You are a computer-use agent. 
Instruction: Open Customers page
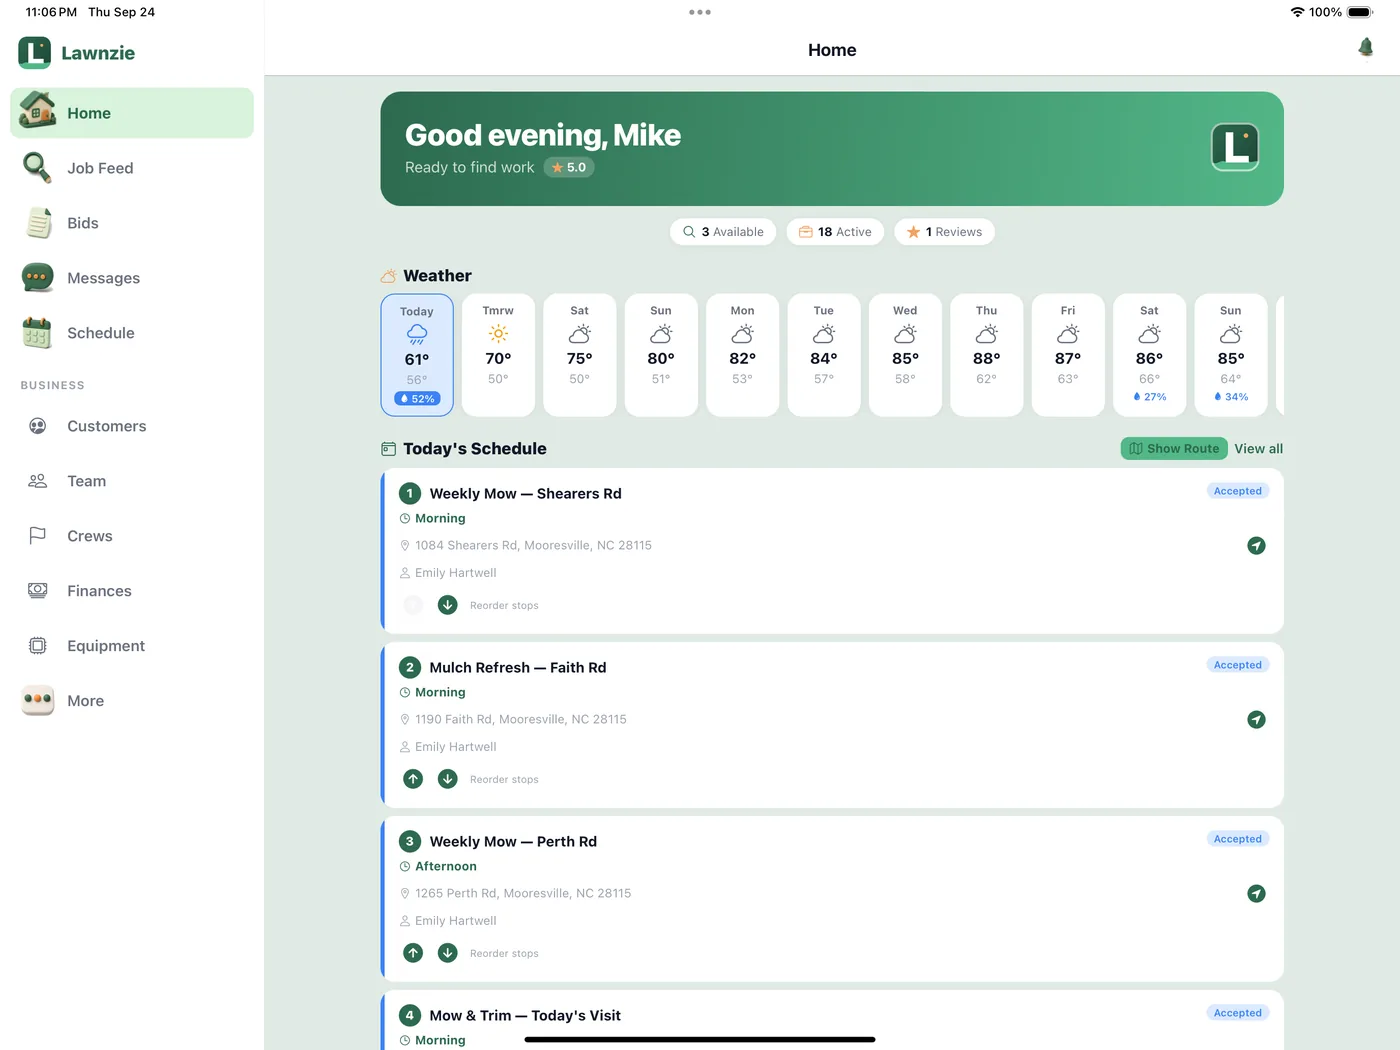132,426
